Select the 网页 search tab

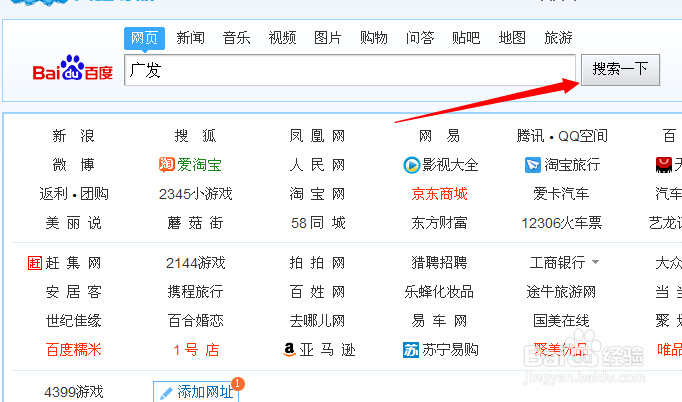144,38
